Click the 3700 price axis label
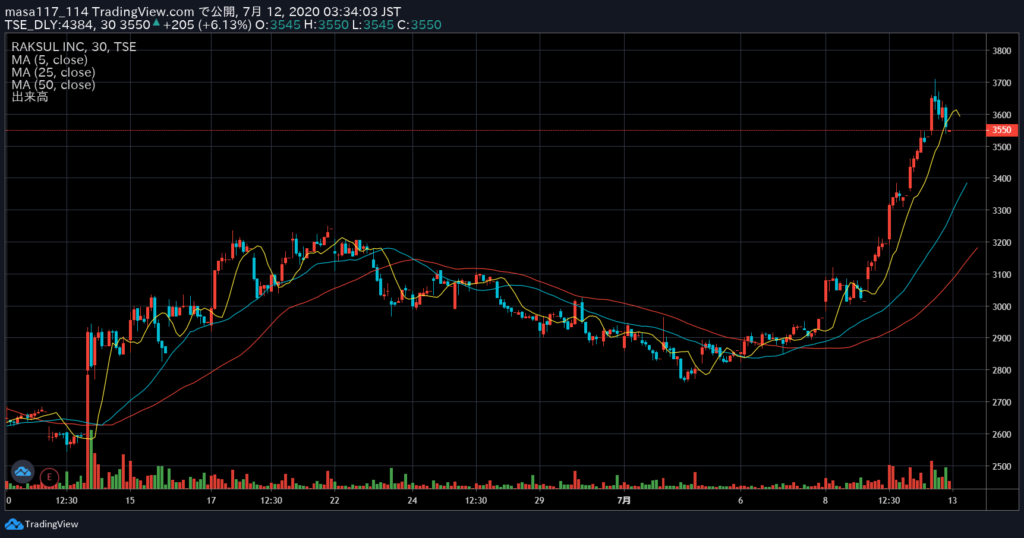1024x538 pixels. [1002, 83]
